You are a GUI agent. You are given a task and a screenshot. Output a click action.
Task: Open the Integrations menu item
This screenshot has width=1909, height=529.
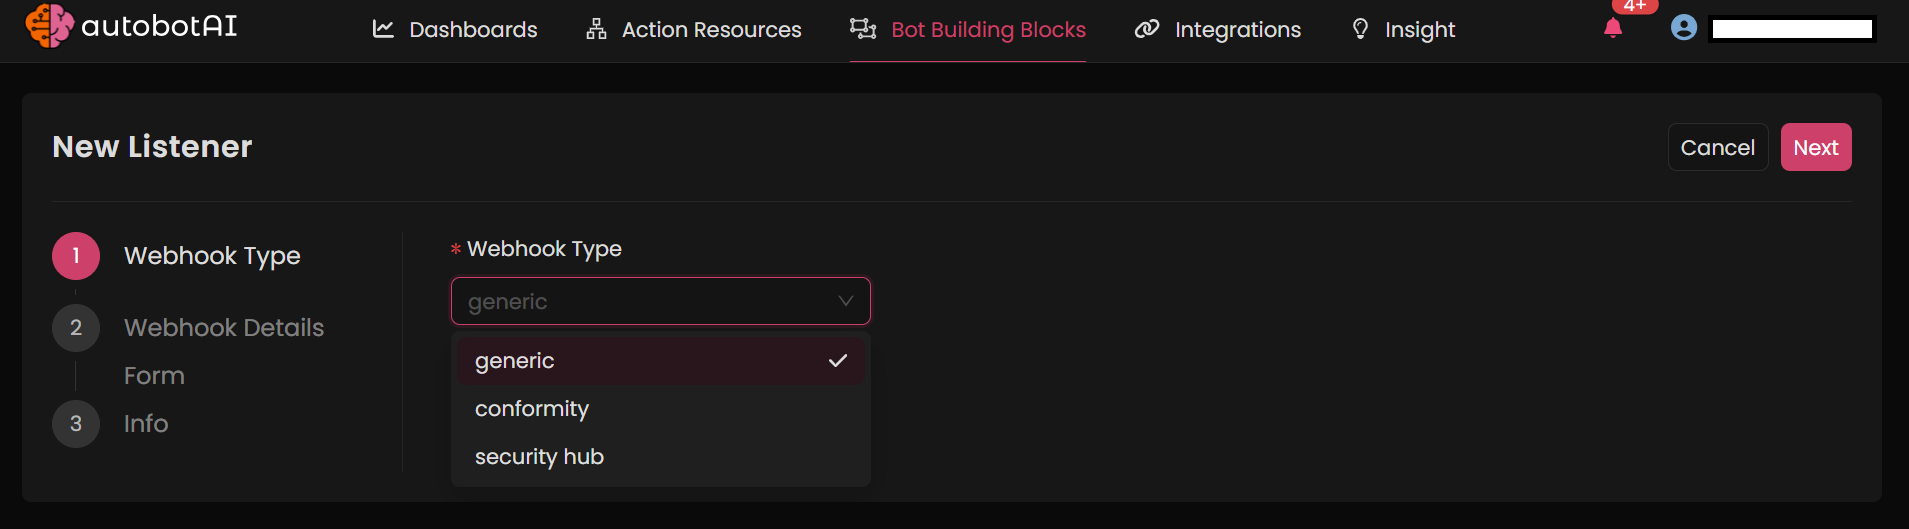1237,30
